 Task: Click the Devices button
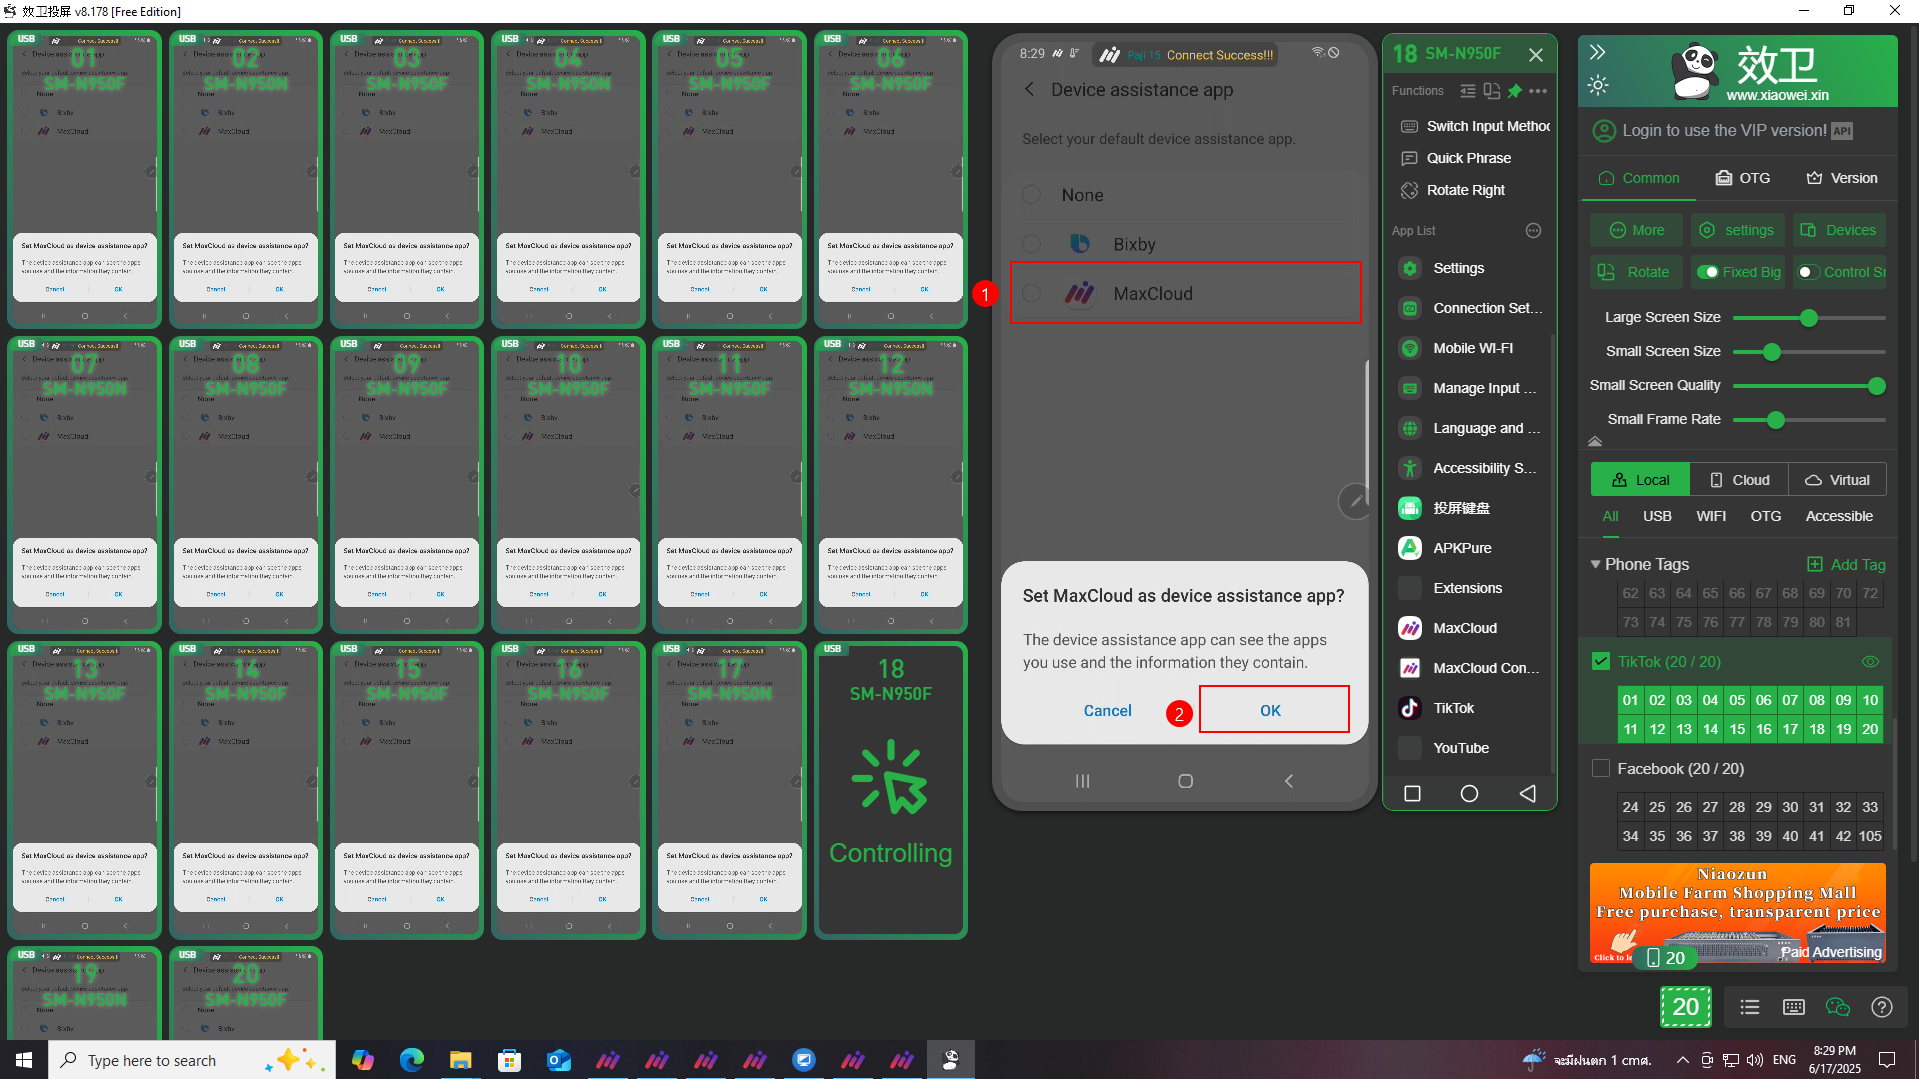coord(1839,230)
